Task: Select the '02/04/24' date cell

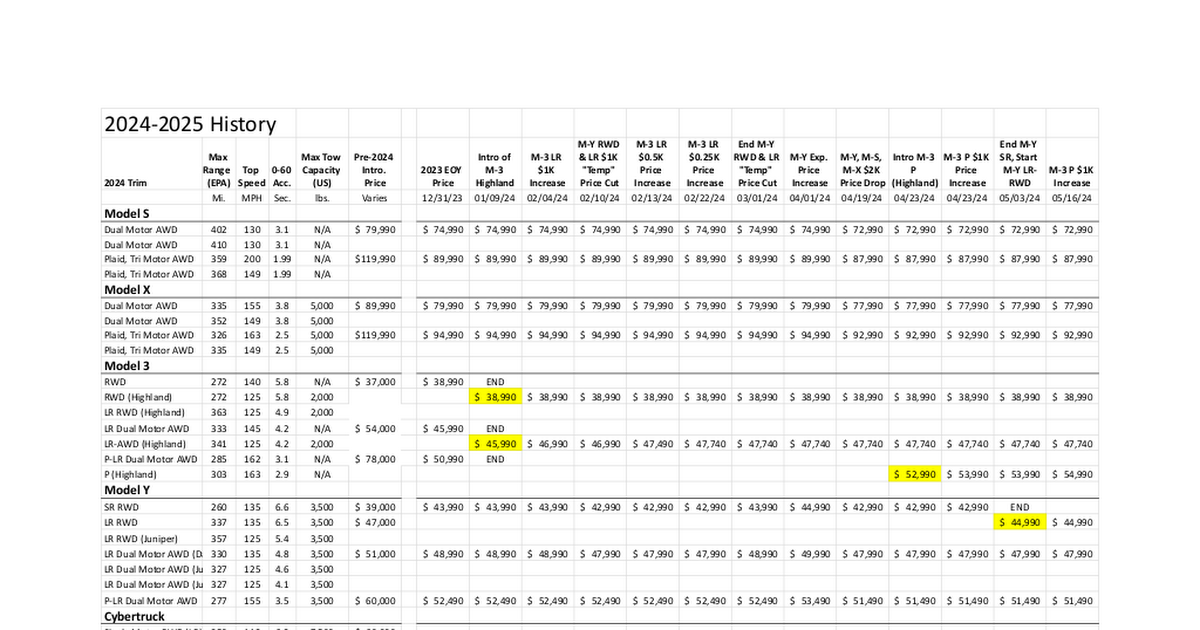Action: coord(547,198)
